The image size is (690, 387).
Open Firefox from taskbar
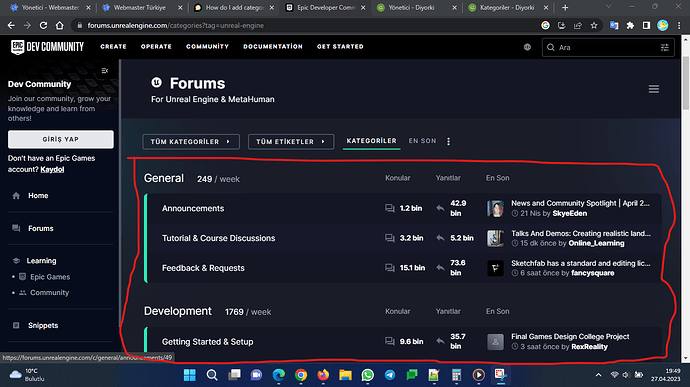323,375
